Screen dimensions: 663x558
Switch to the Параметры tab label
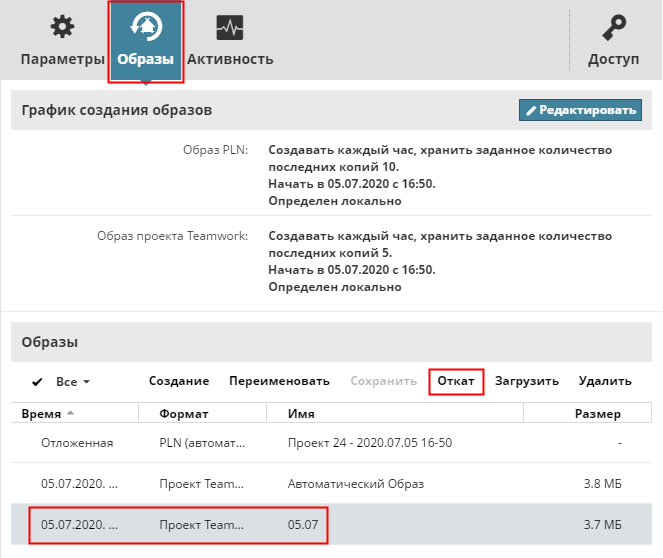click(62, 59)
